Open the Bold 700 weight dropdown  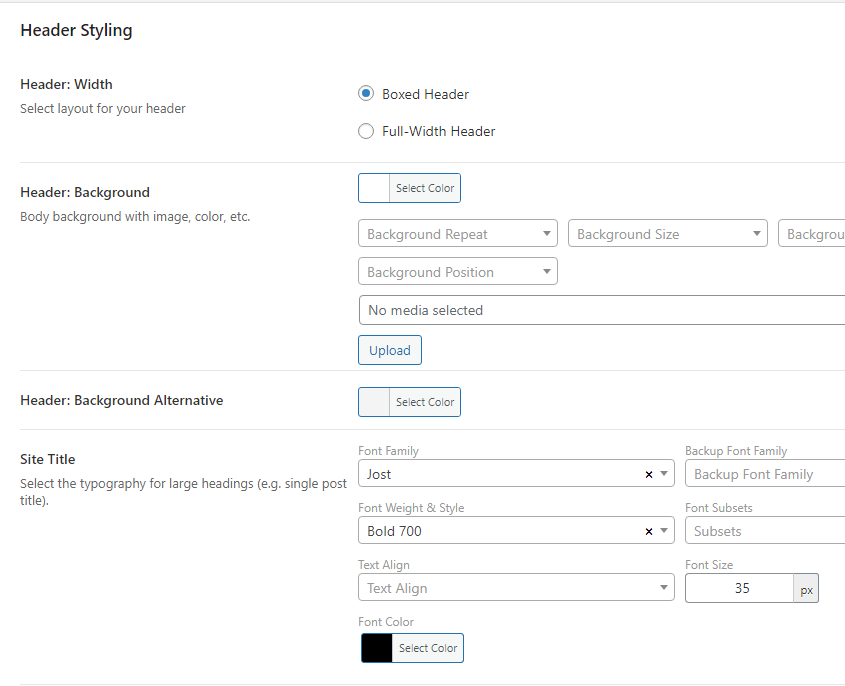coord(516,530)
